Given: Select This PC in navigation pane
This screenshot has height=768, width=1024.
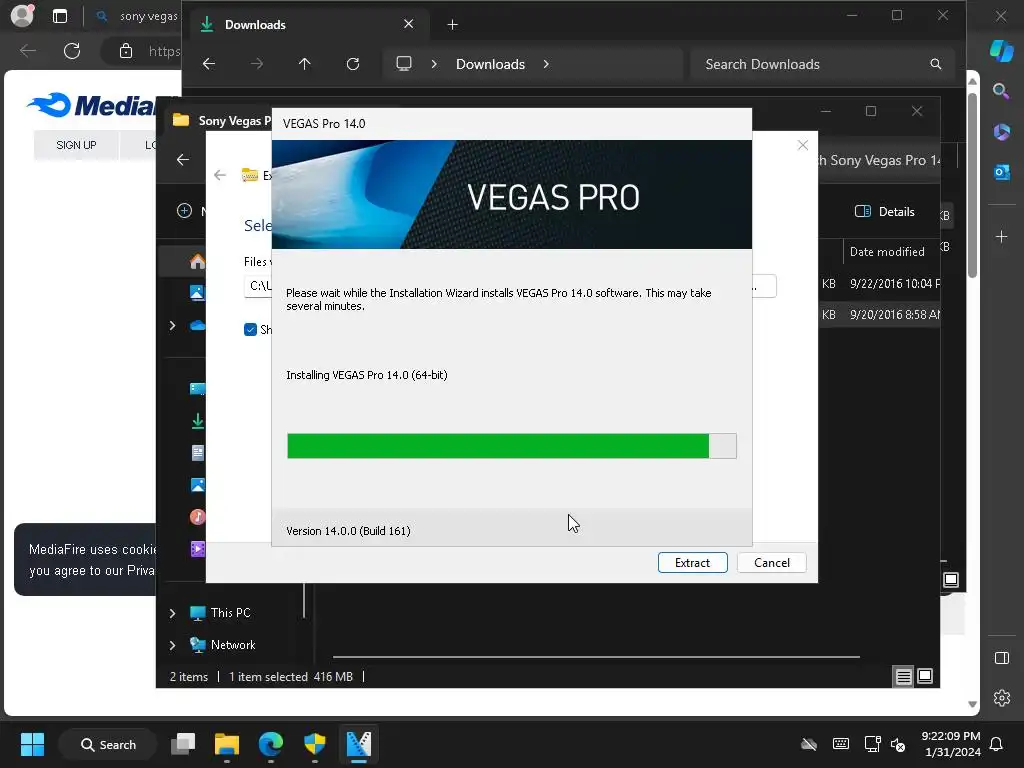Looking at the screenshot, I should click(231, 613).
